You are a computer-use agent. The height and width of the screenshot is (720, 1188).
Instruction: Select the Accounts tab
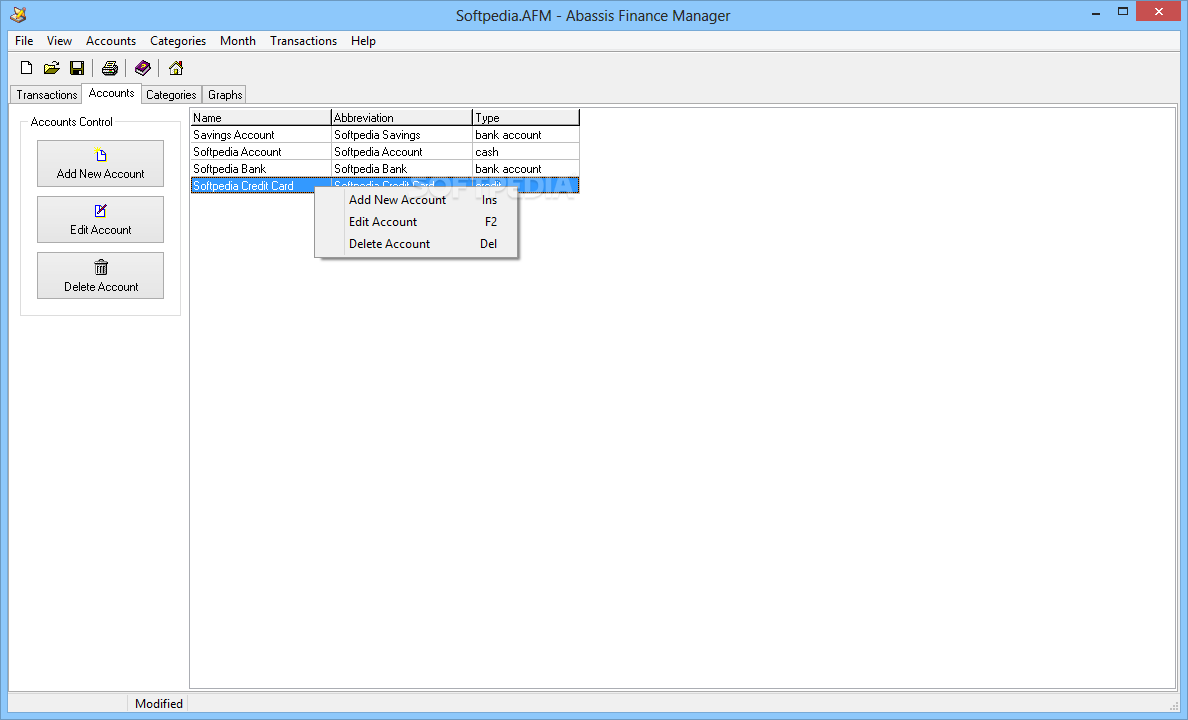111,93
